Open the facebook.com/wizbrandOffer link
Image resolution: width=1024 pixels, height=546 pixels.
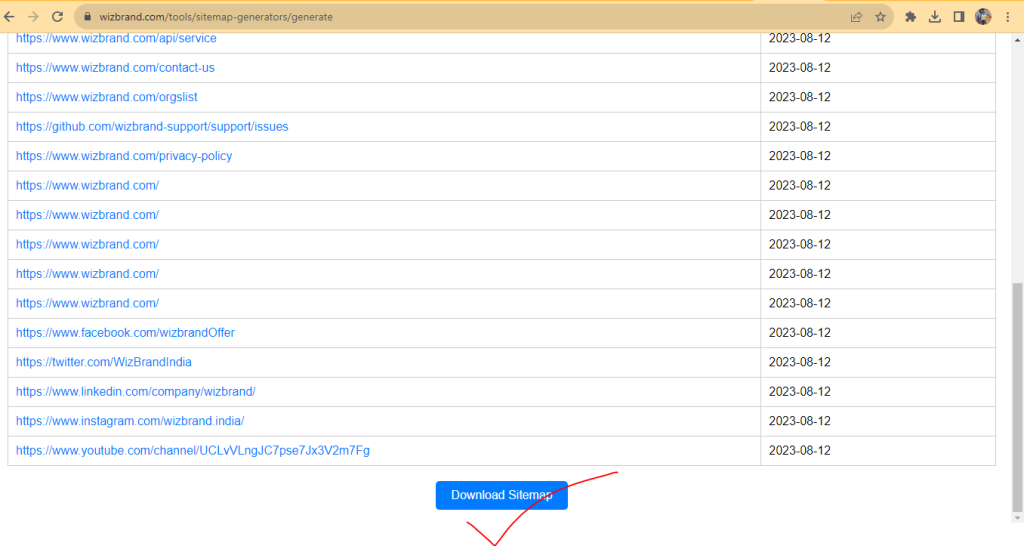pyautogui.click(x=125, y=333)
